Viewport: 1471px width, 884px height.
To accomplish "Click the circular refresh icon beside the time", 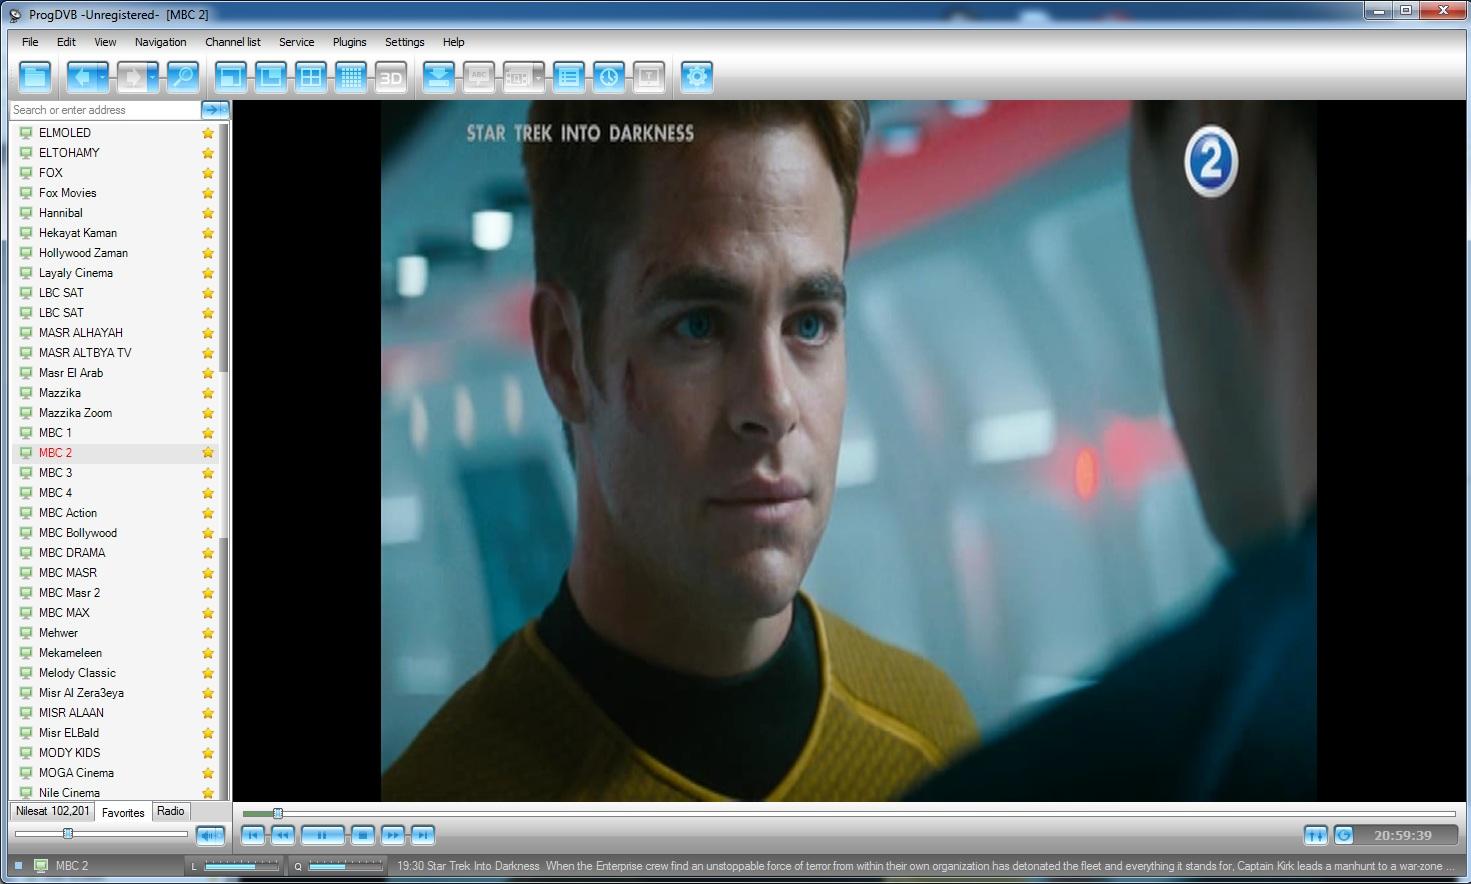I will 1344,835.
